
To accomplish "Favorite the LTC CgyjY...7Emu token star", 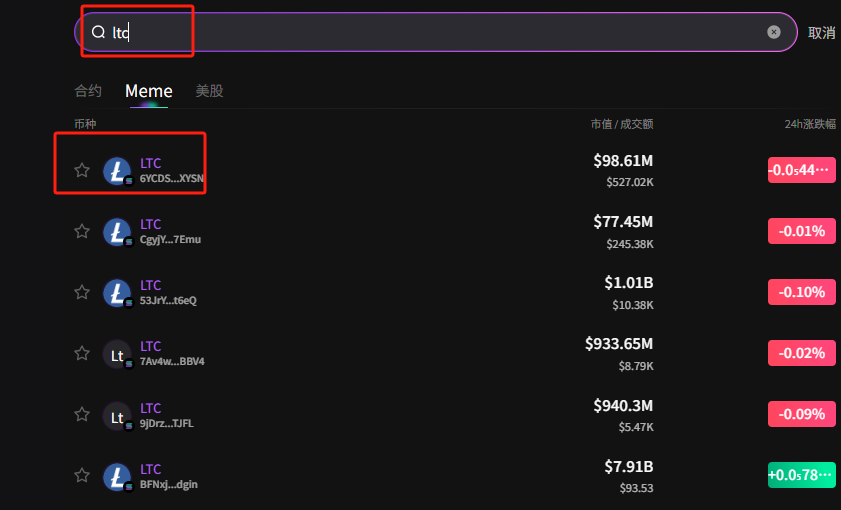I will [x=82, y=231].
